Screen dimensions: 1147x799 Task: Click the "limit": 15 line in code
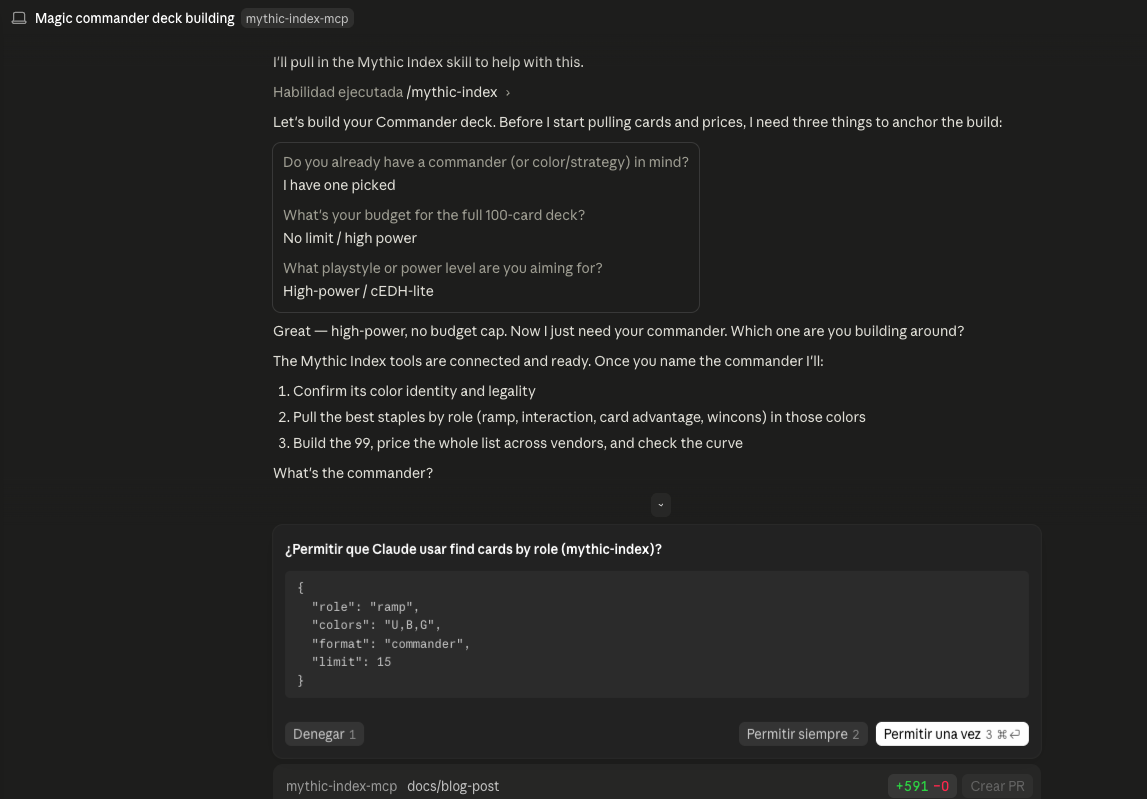(351, 662)
